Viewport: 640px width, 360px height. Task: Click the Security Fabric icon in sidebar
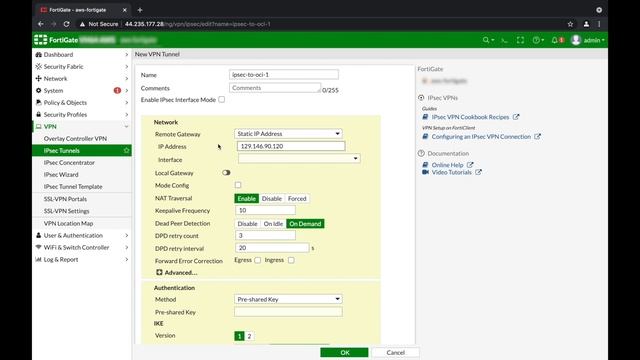[x=38, y=67]
